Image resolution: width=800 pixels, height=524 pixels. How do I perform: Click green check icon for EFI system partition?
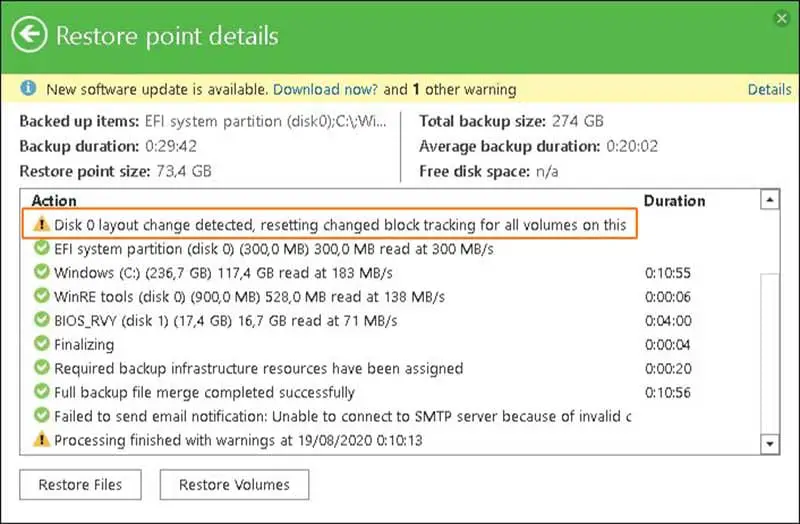41,247
